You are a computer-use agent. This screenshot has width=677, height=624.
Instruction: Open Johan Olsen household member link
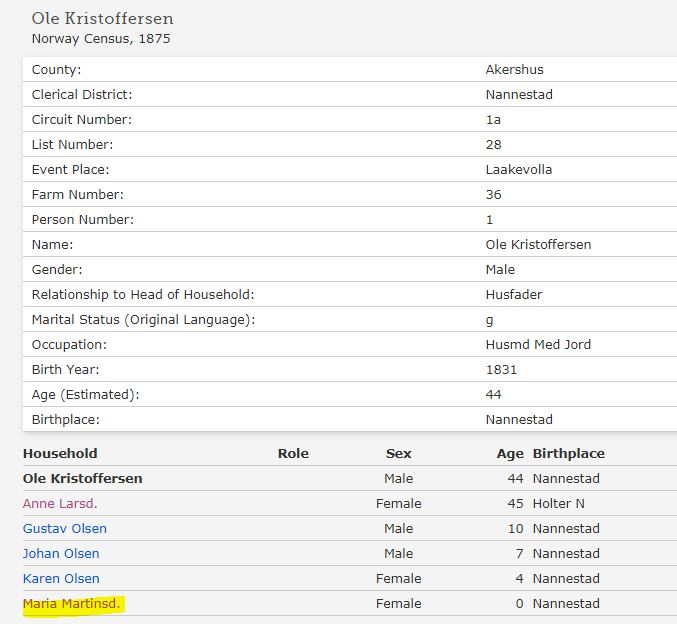click(x=61, y=554)
